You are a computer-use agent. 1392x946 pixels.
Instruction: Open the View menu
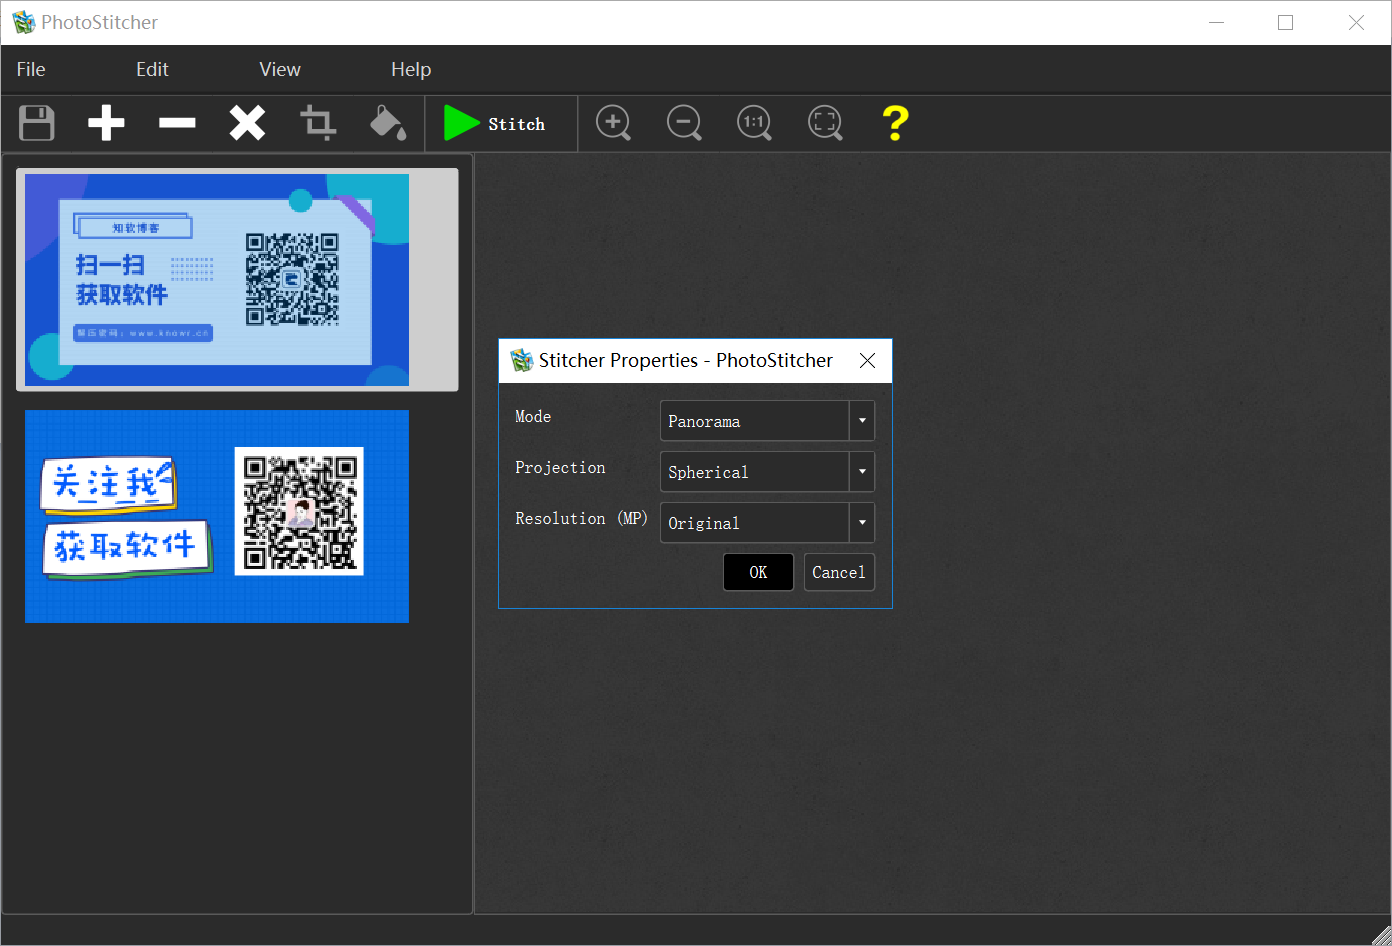pyautogui.click(x=280, y=69)
